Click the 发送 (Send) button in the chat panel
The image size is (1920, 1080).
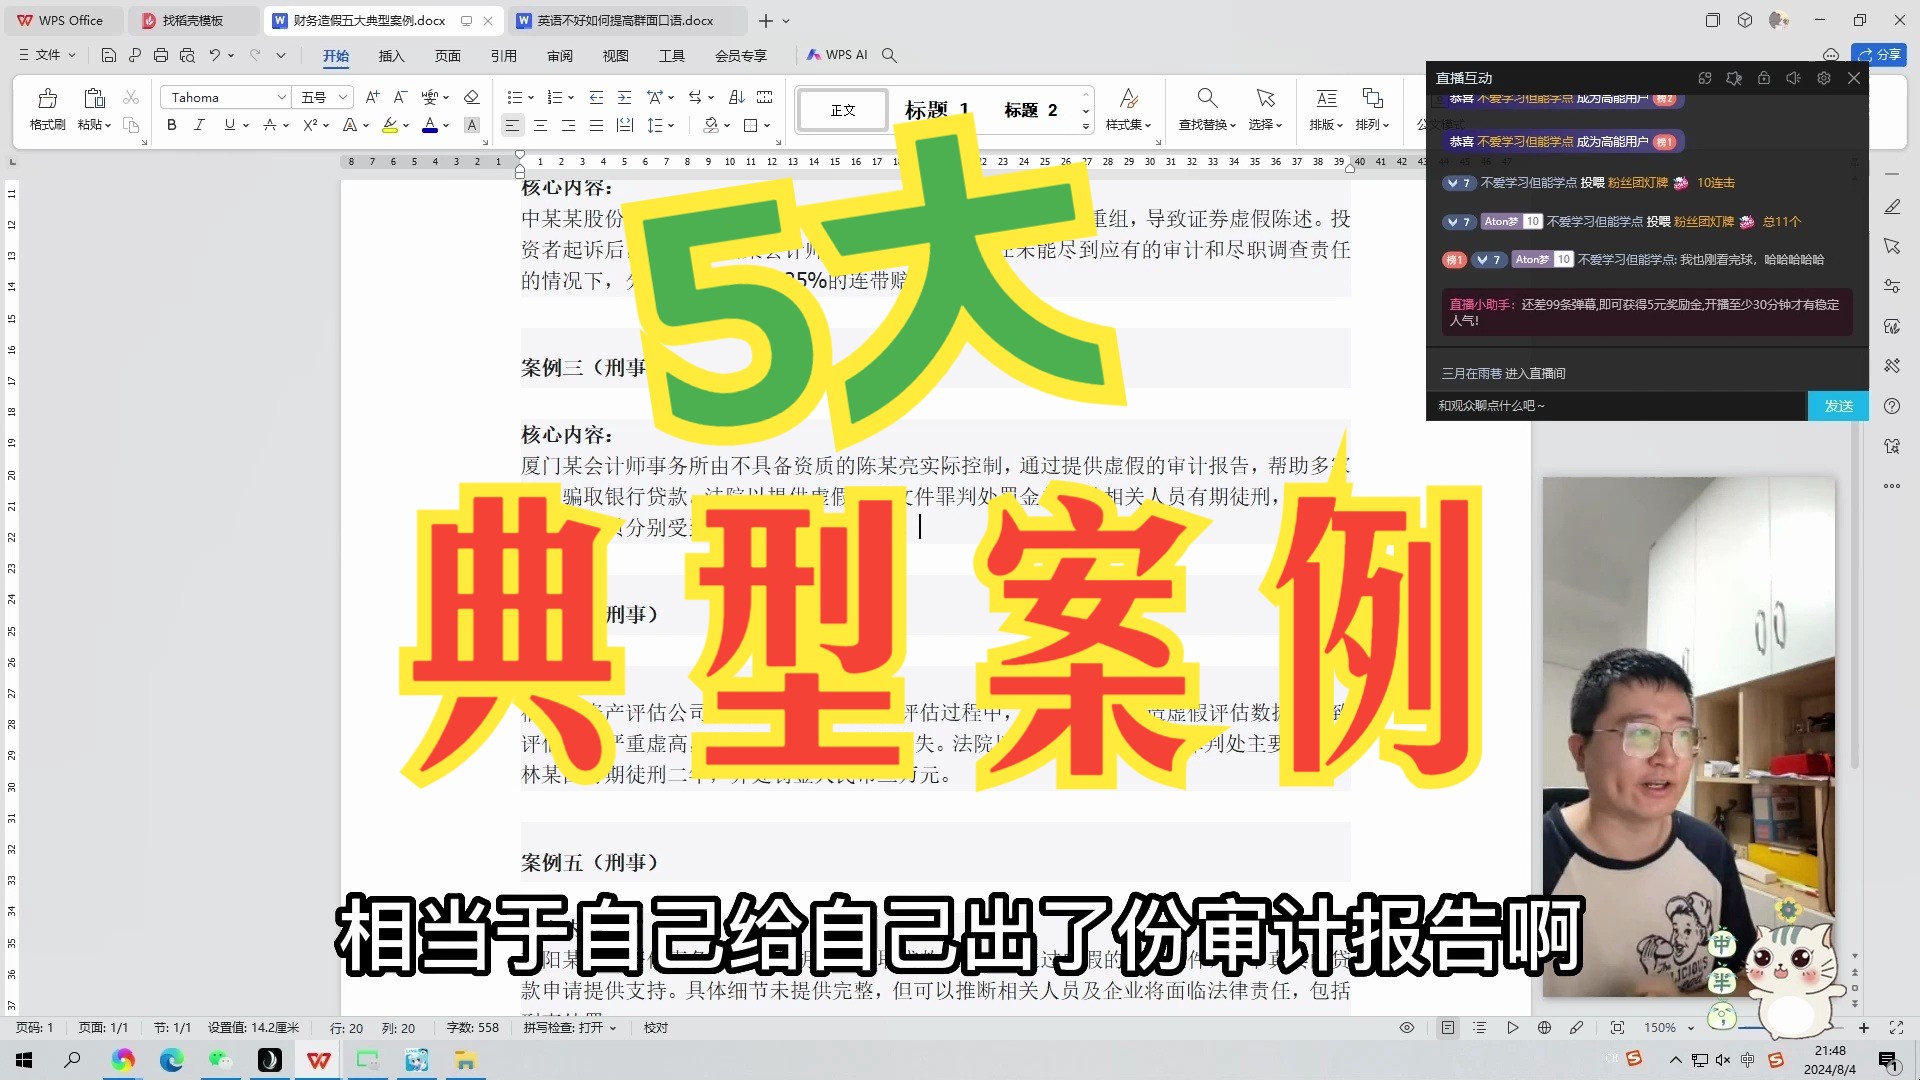pyautogui.click(x=1838, y=406)
